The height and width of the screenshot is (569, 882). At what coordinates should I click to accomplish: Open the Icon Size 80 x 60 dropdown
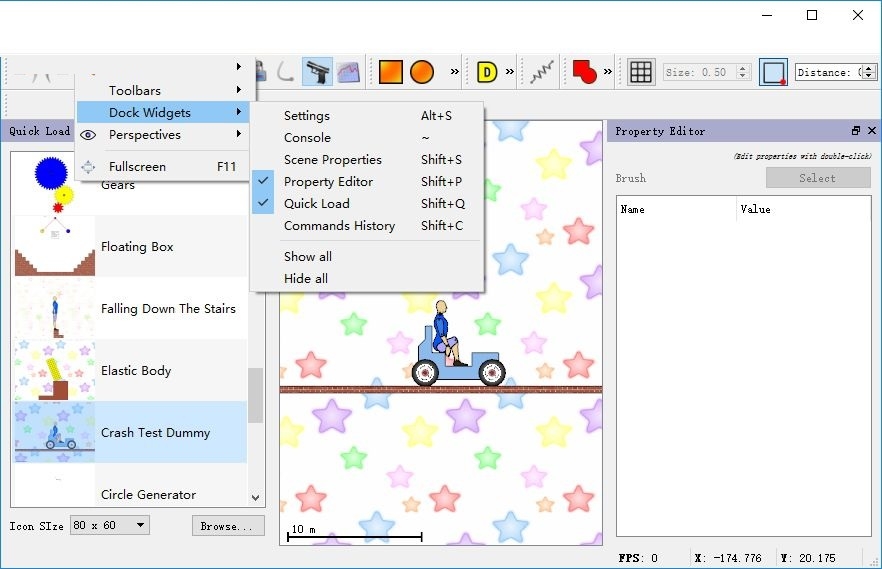tap(109, 525)
